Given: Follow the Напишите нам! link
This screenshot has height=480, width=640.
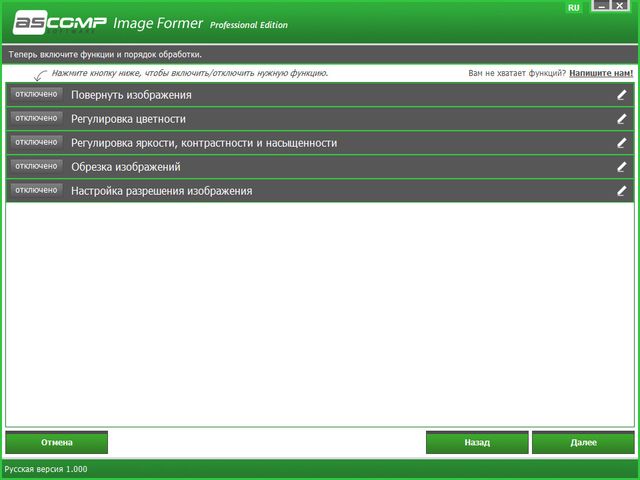Looking at the screenshot, I should point(600,73).
